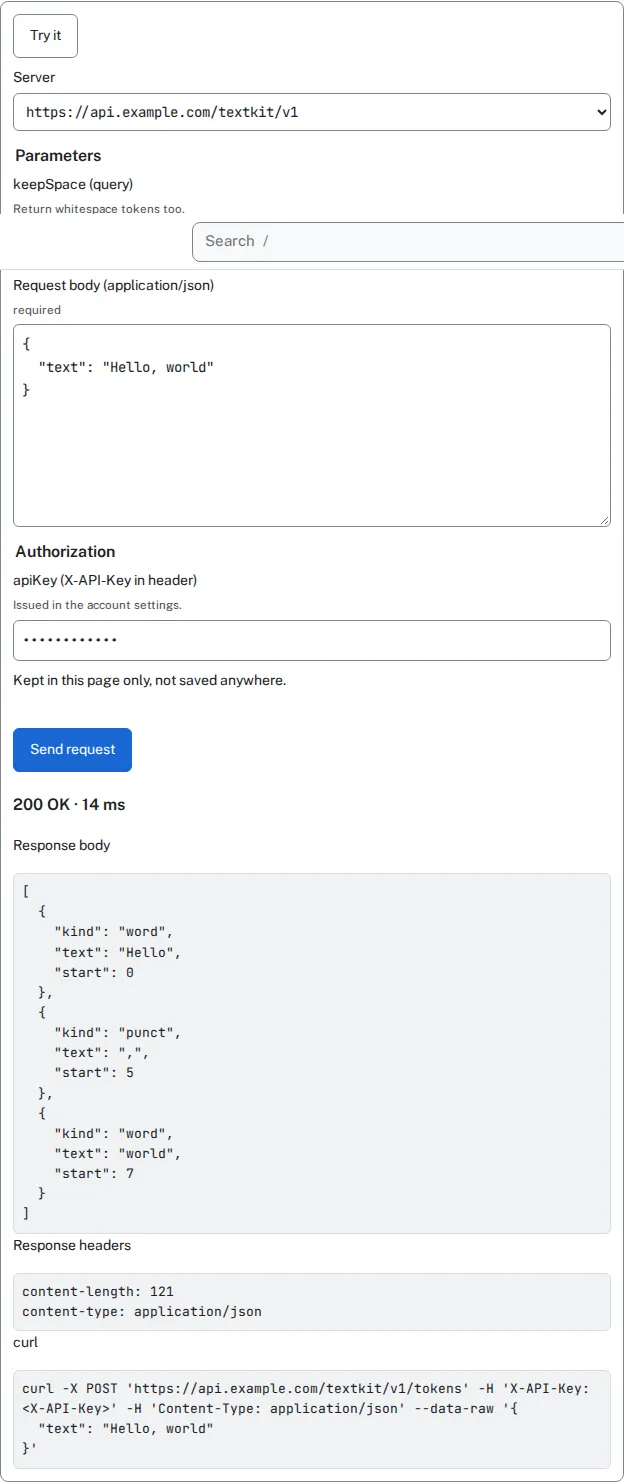Screen dimensions: 624x1482
Task: Click the "content-type: application/json" header line
Action: (x=142, y=1311)
